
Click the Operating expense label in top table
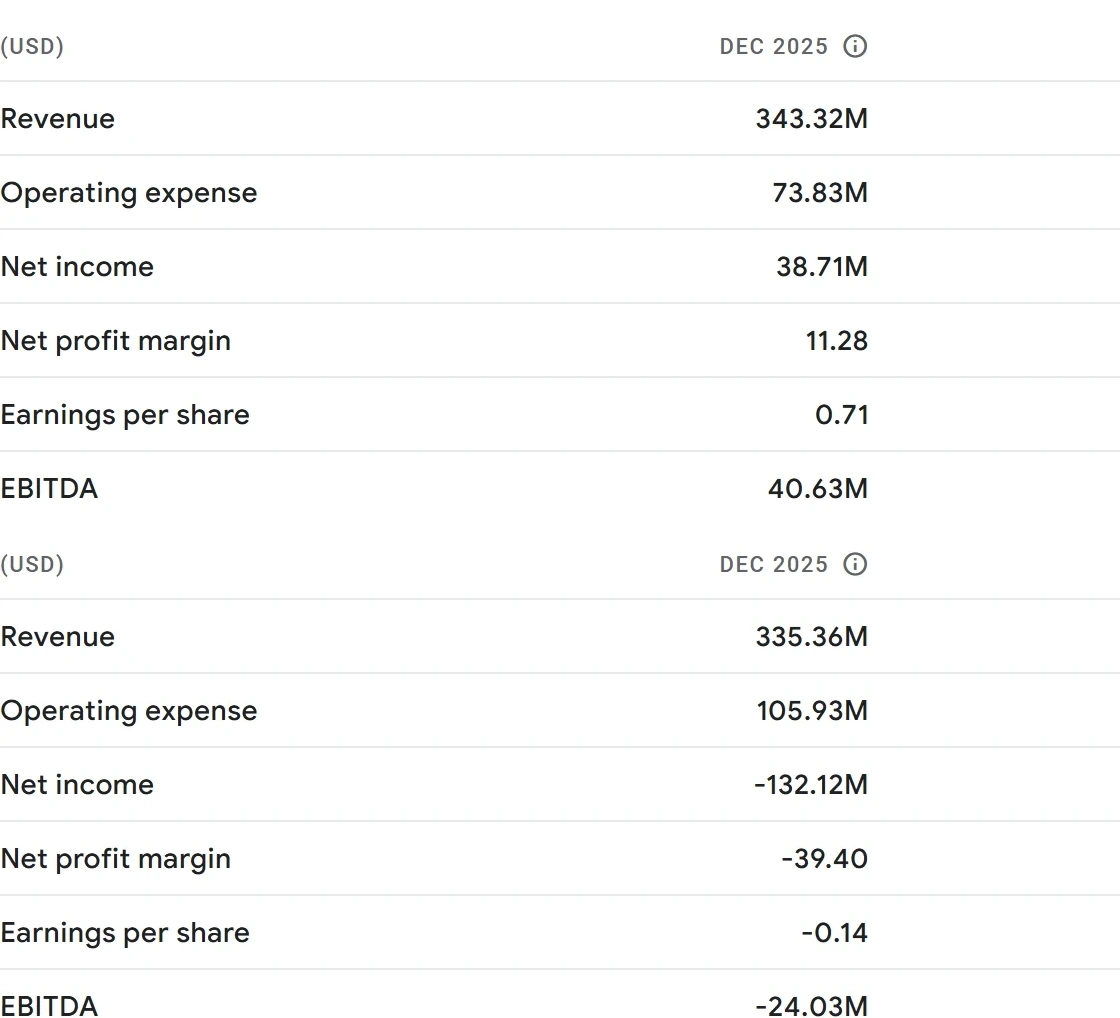(x=130, y=193)
